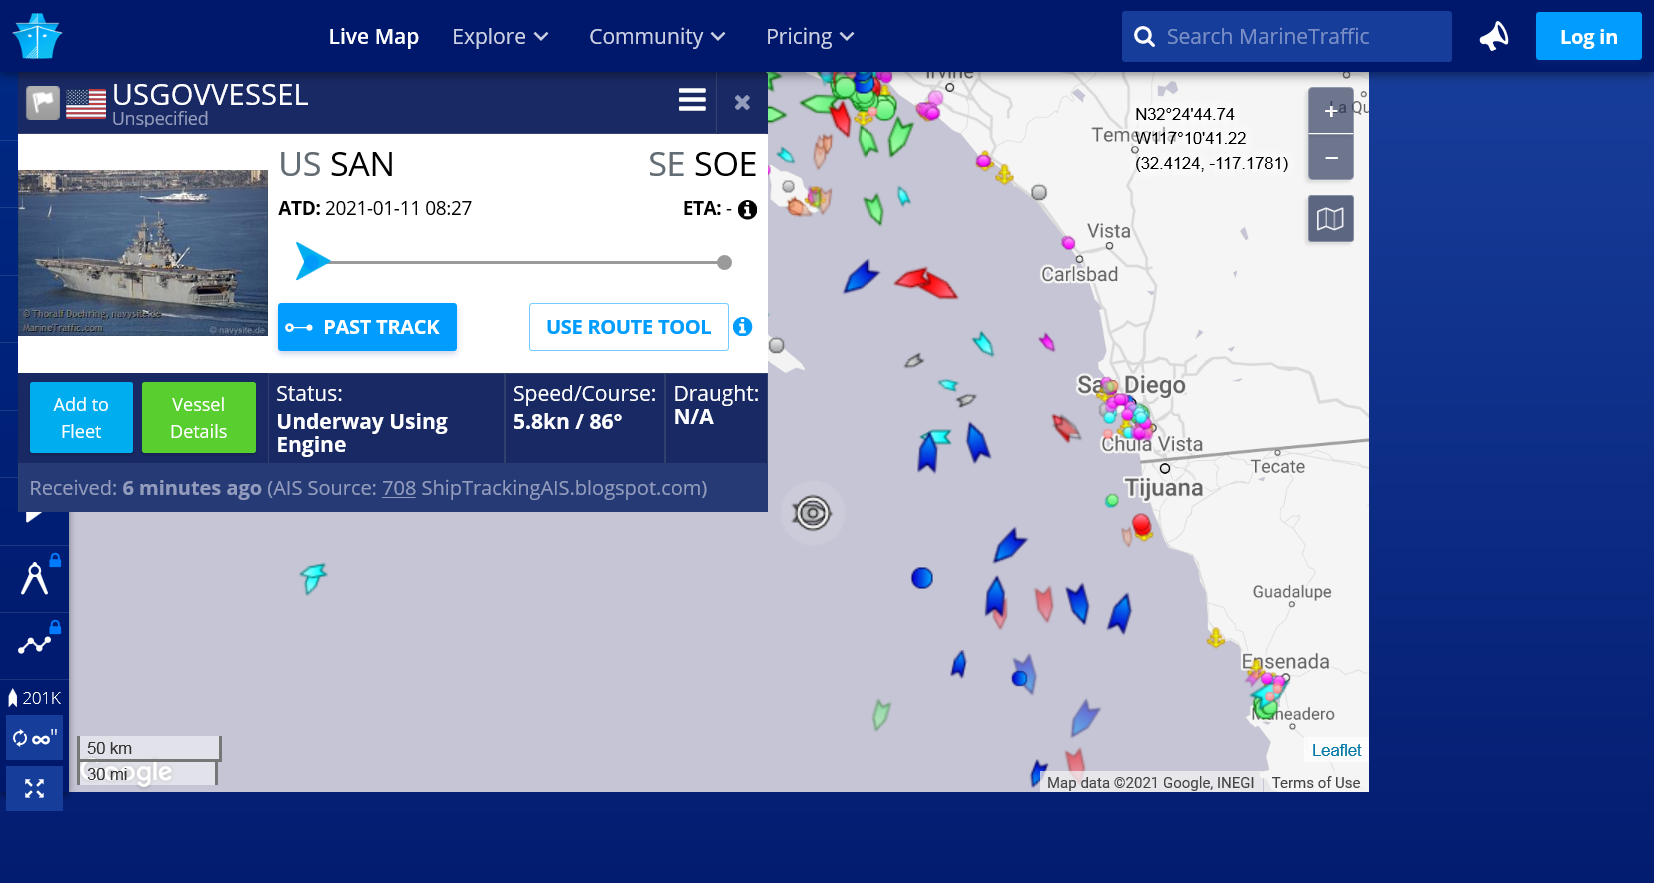Click the SE SOE destination port
This screenshot has width=1654, height=883.
702,164
